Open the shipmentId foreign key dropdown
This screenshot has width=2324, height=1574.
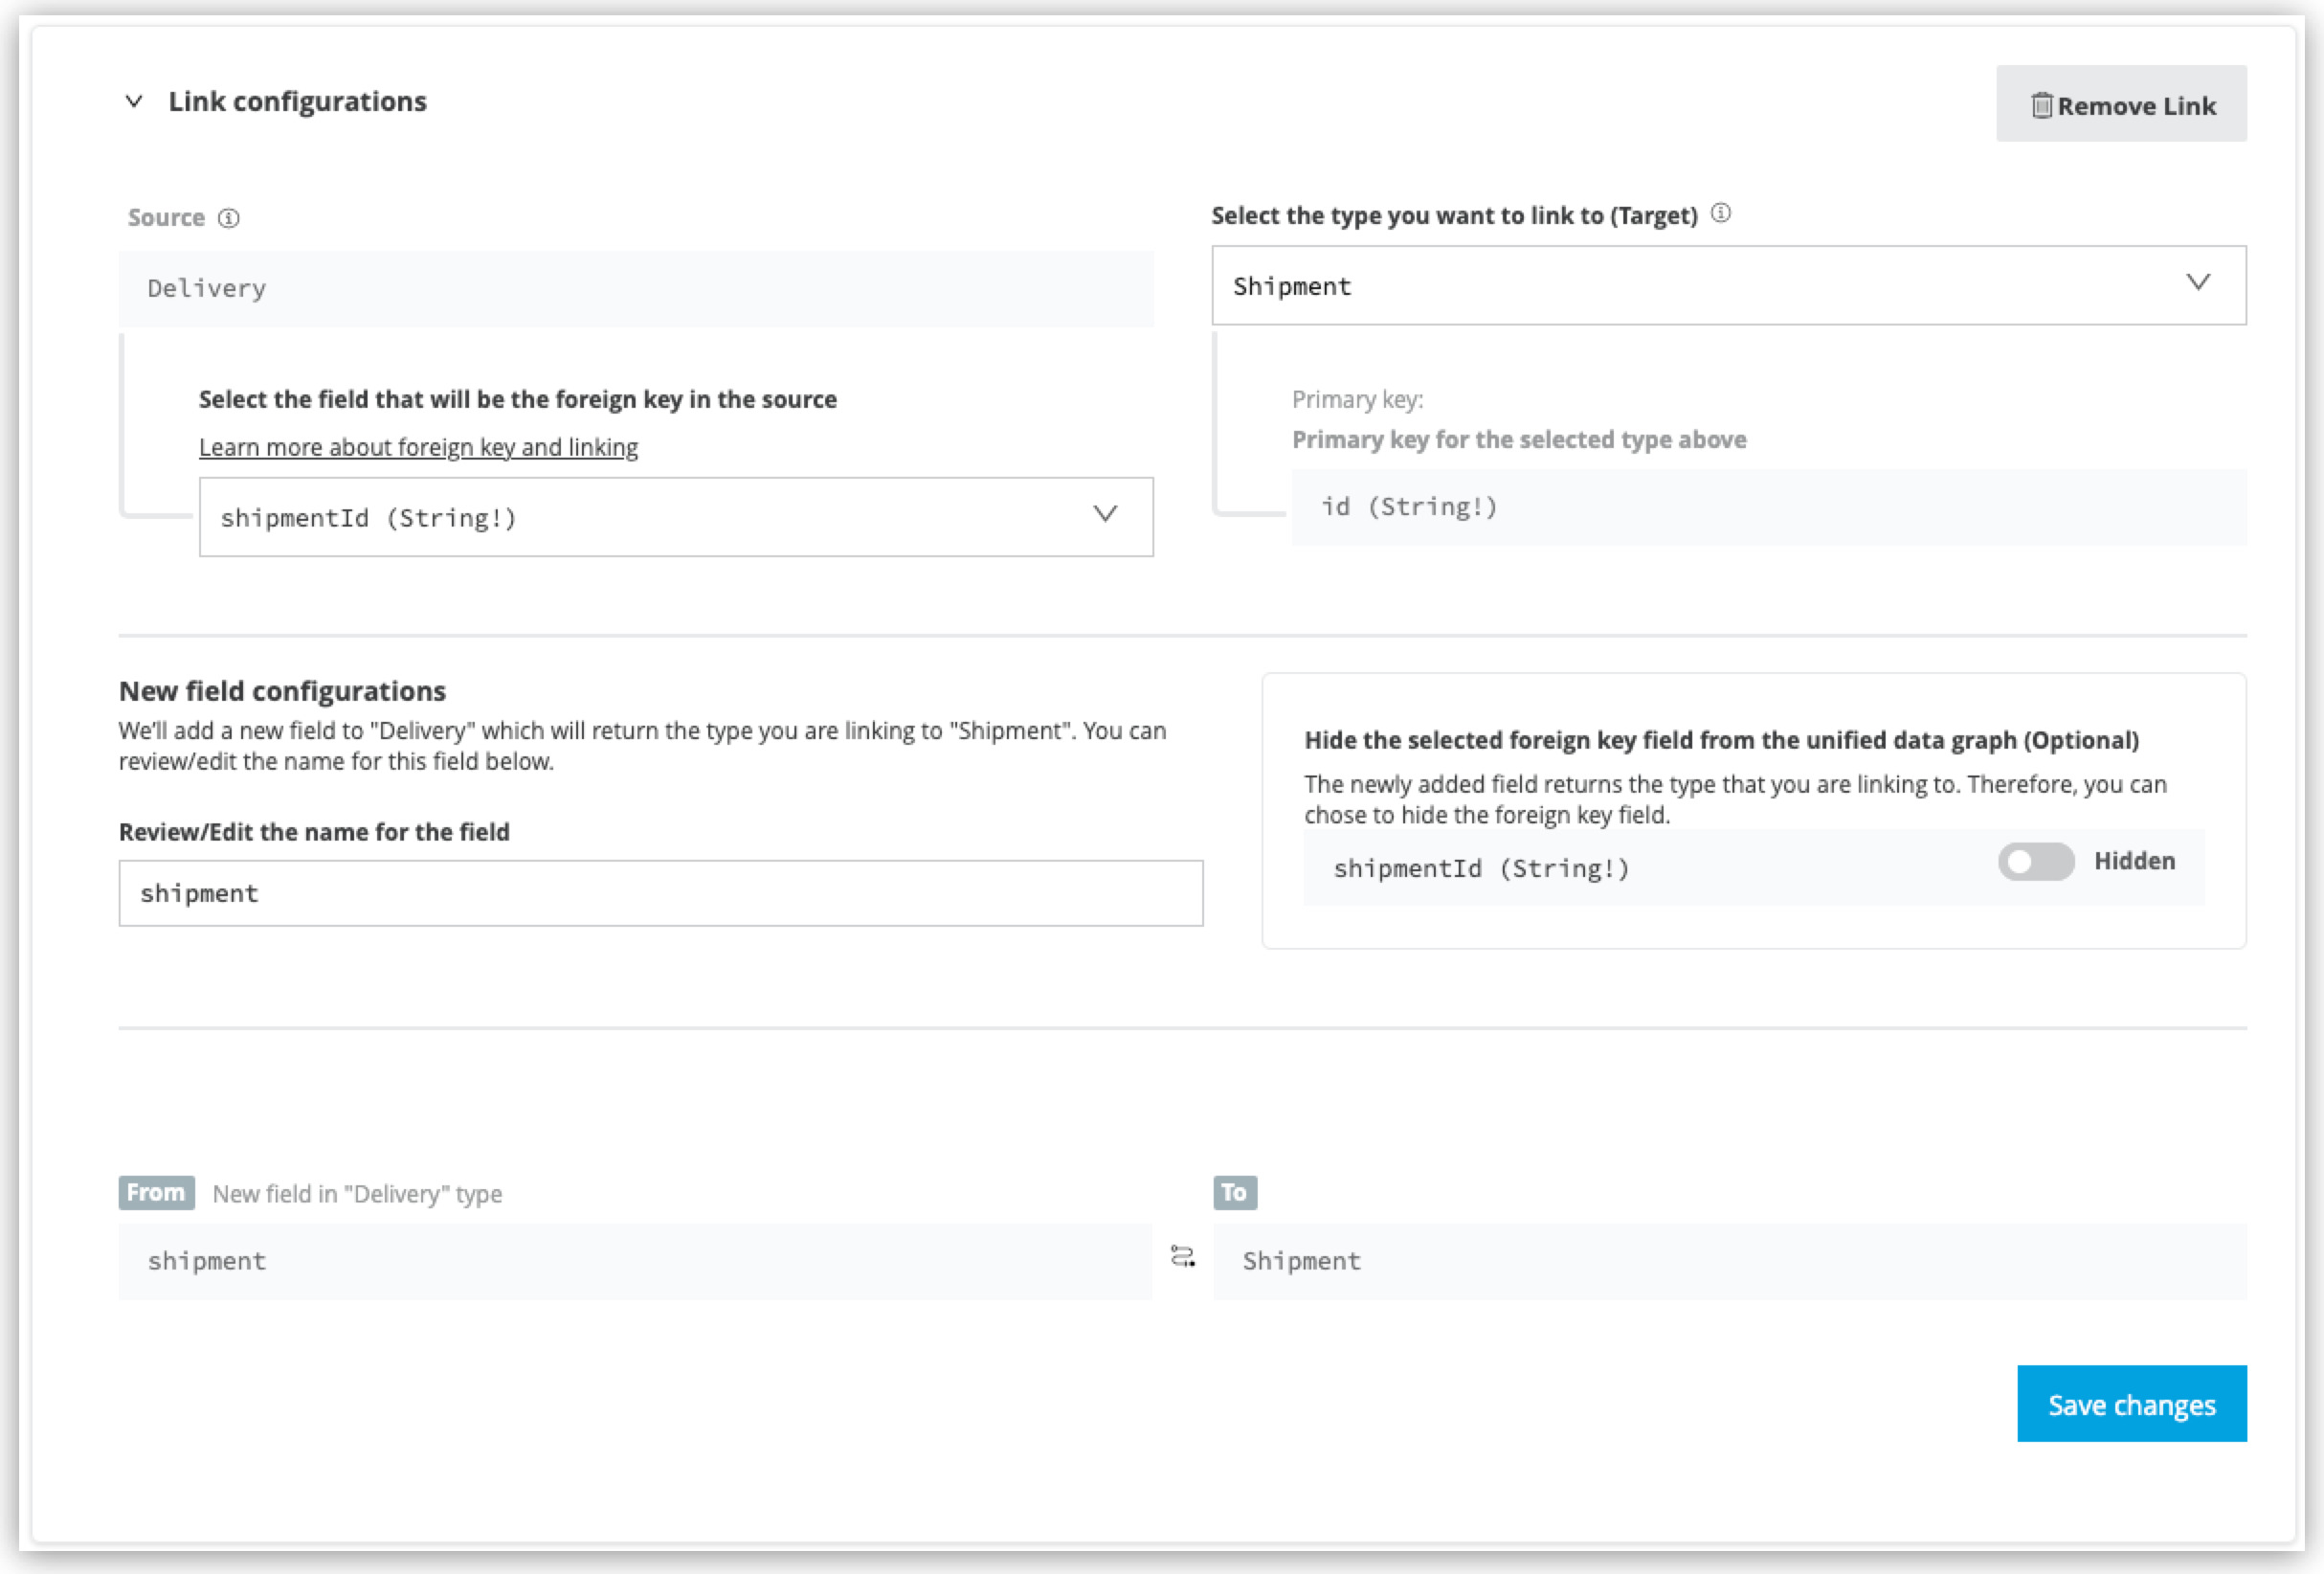point(1105,516)
